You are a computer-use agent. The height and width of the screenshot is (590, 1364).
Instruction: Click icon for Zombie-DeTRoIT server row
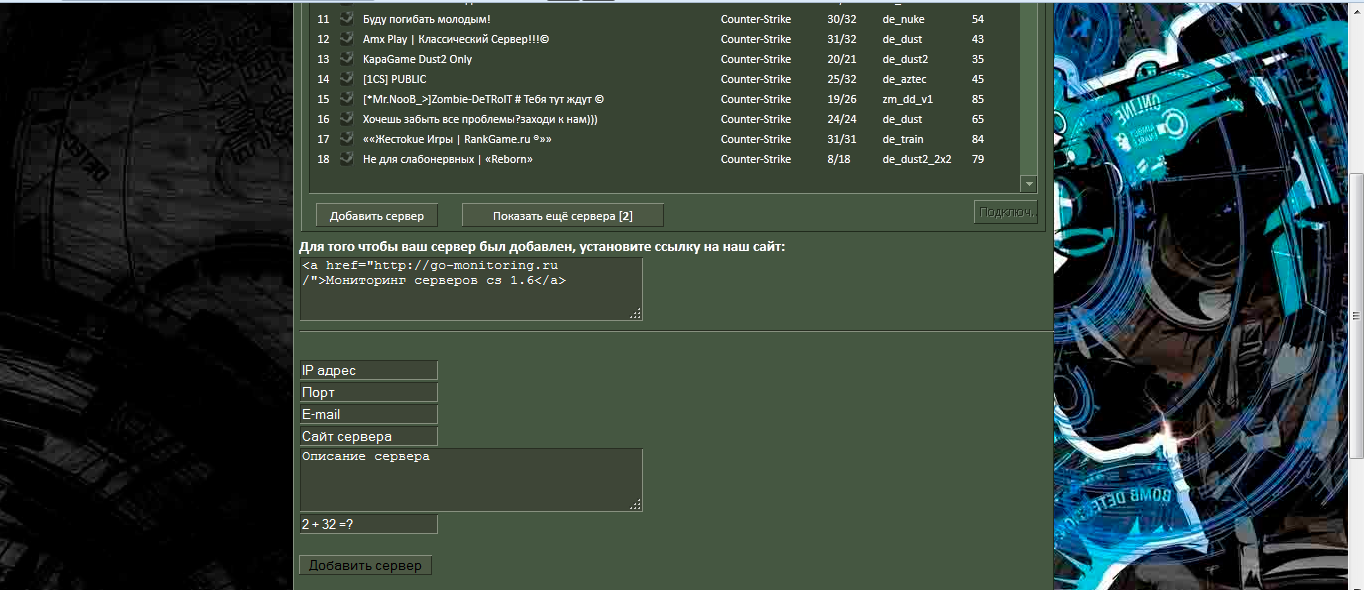tap(346, 98)
